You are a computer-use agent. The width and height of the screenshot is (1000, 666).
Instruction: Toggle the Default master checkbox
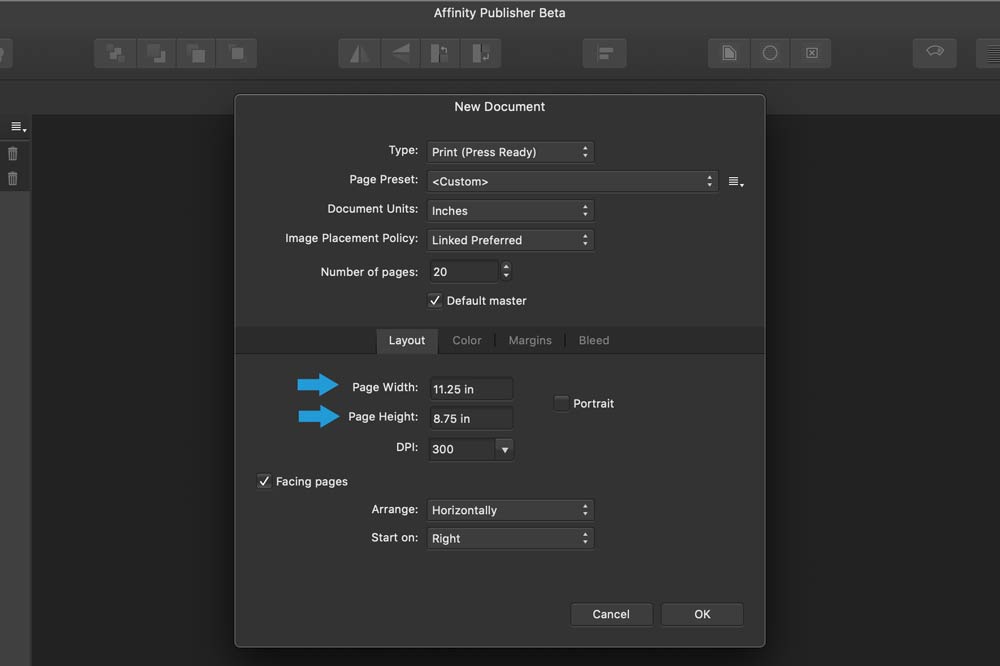[x=435, y=300]
